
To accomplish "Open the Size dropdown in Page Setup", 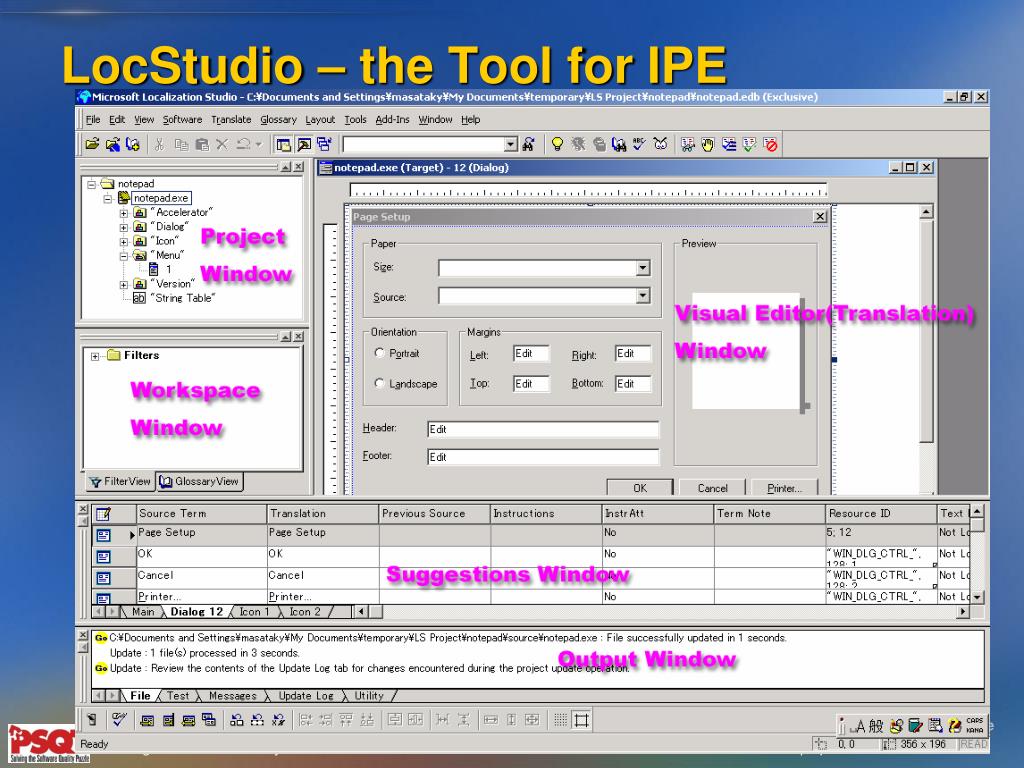I will click(643, 268).
